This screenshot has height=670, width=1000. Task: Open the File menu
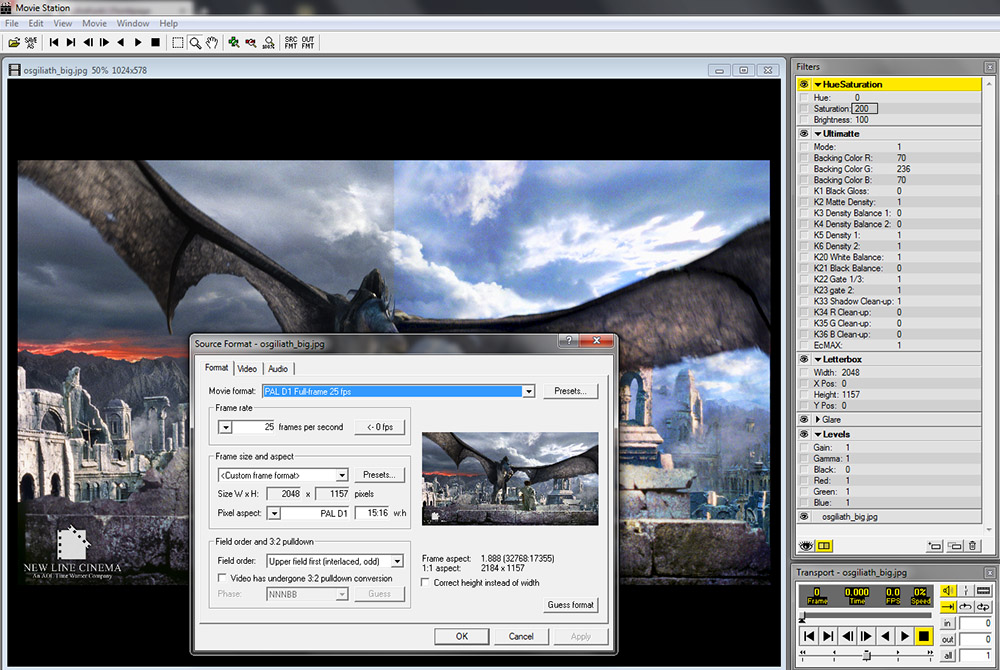coord(11,24)
